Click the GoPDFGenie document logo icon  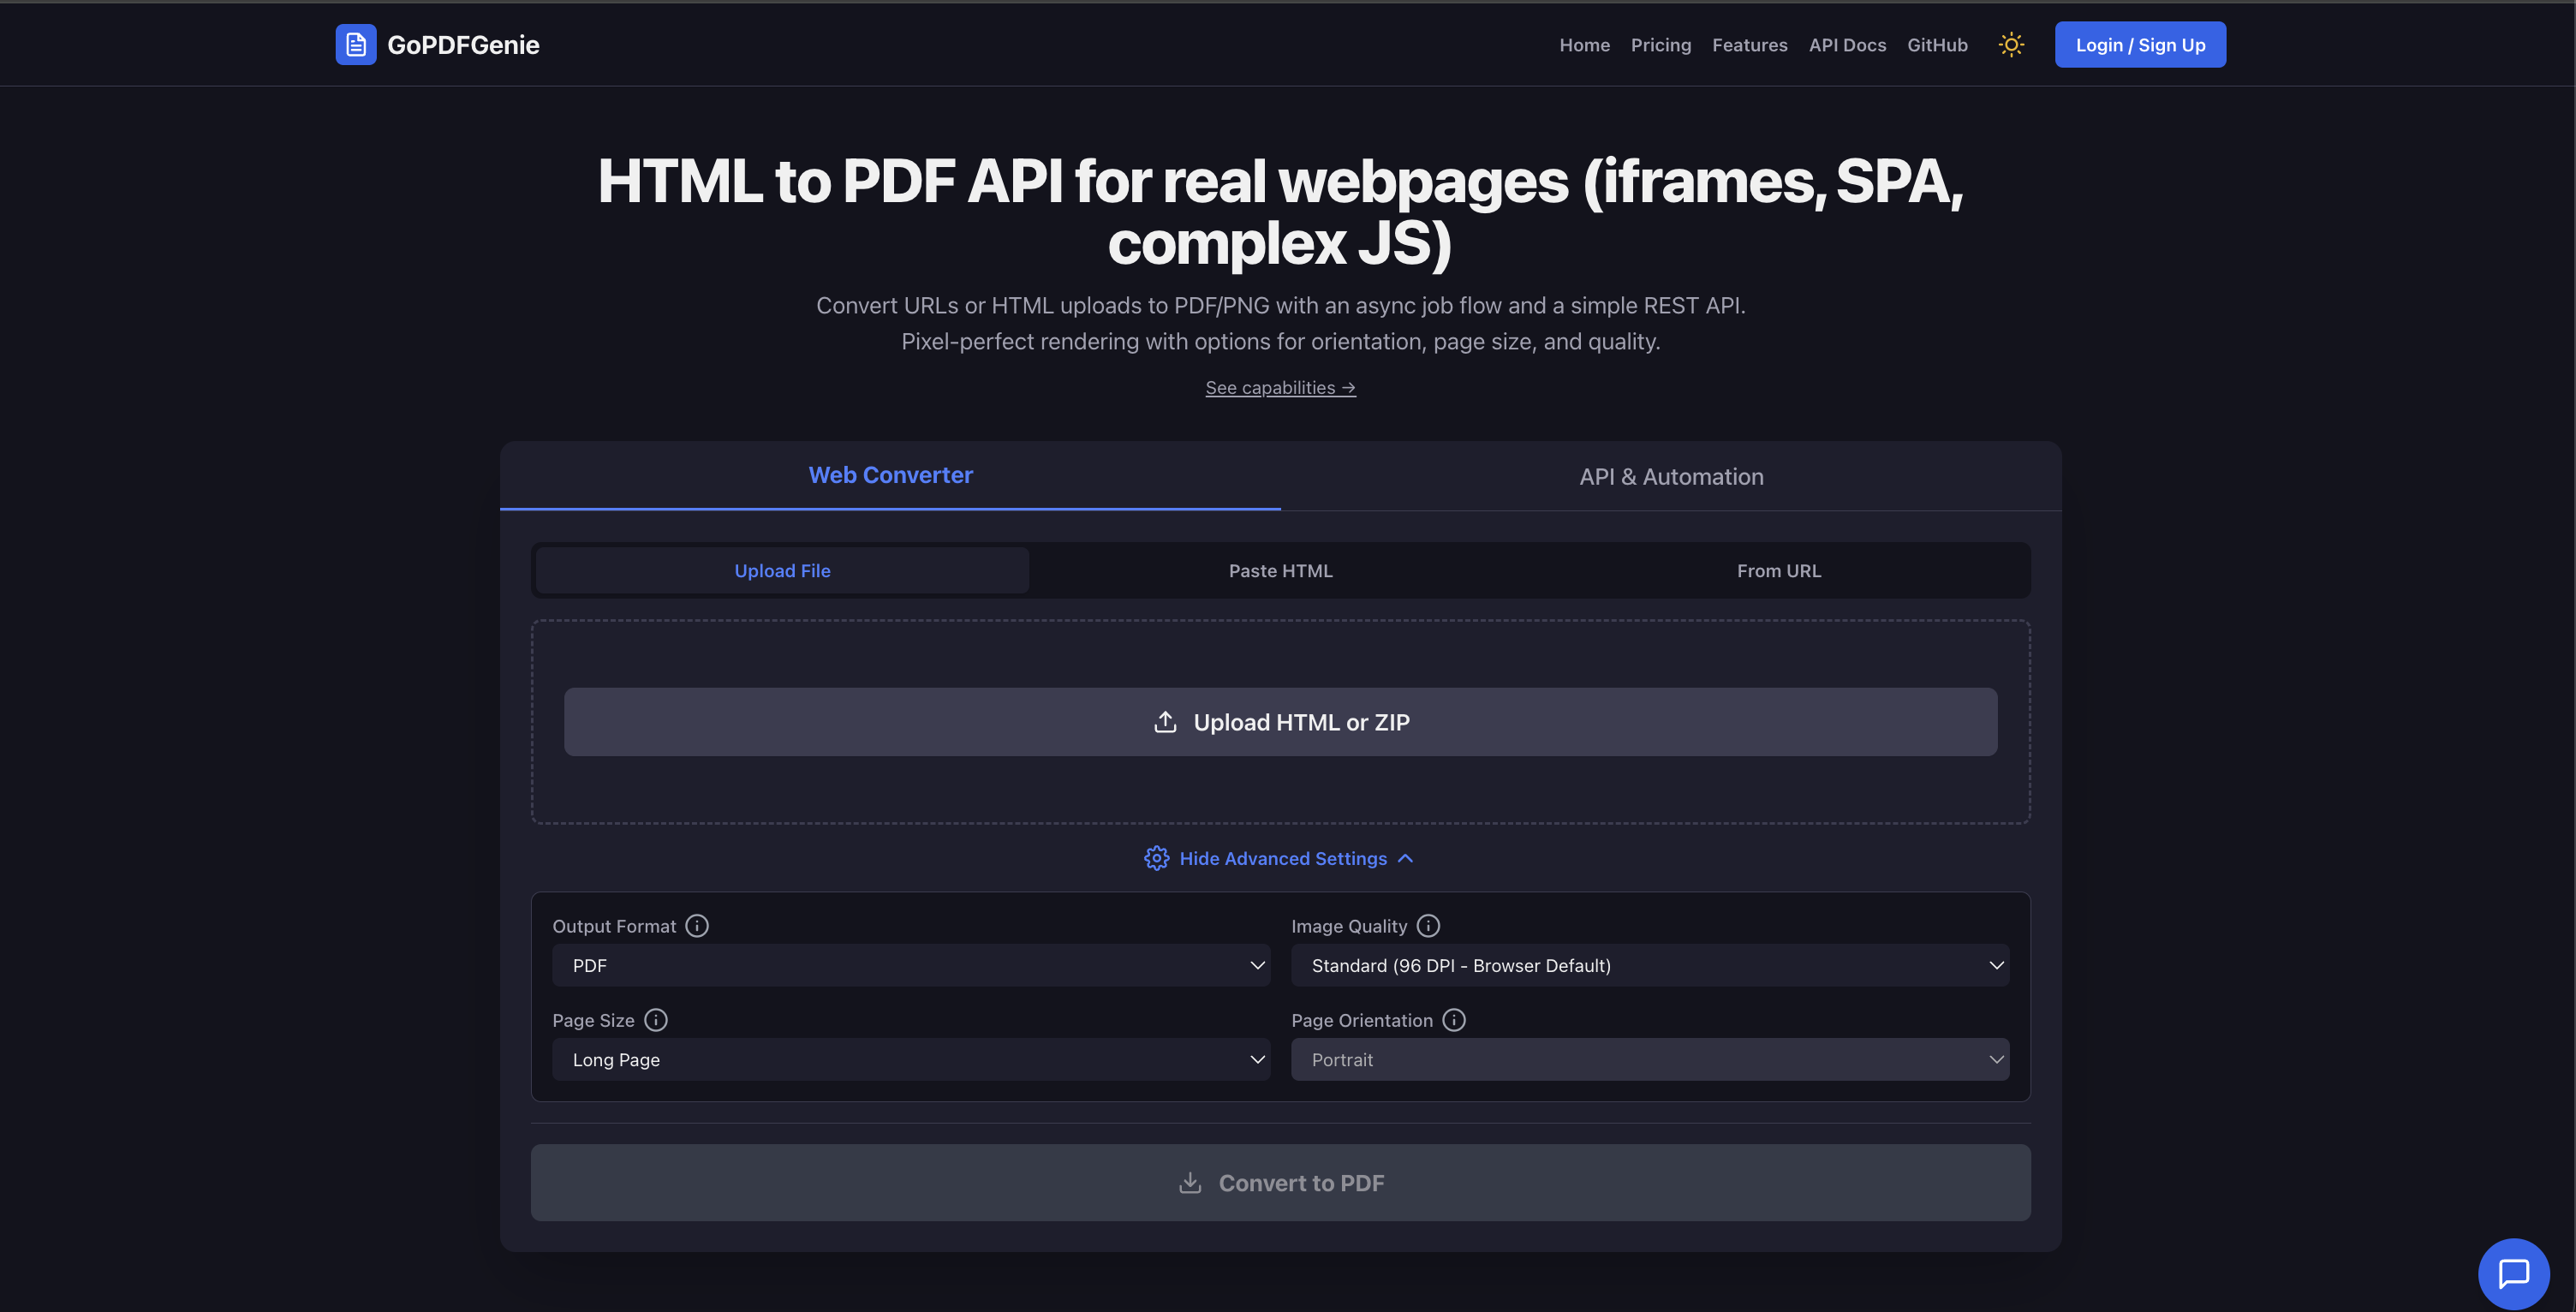point(355,44)
